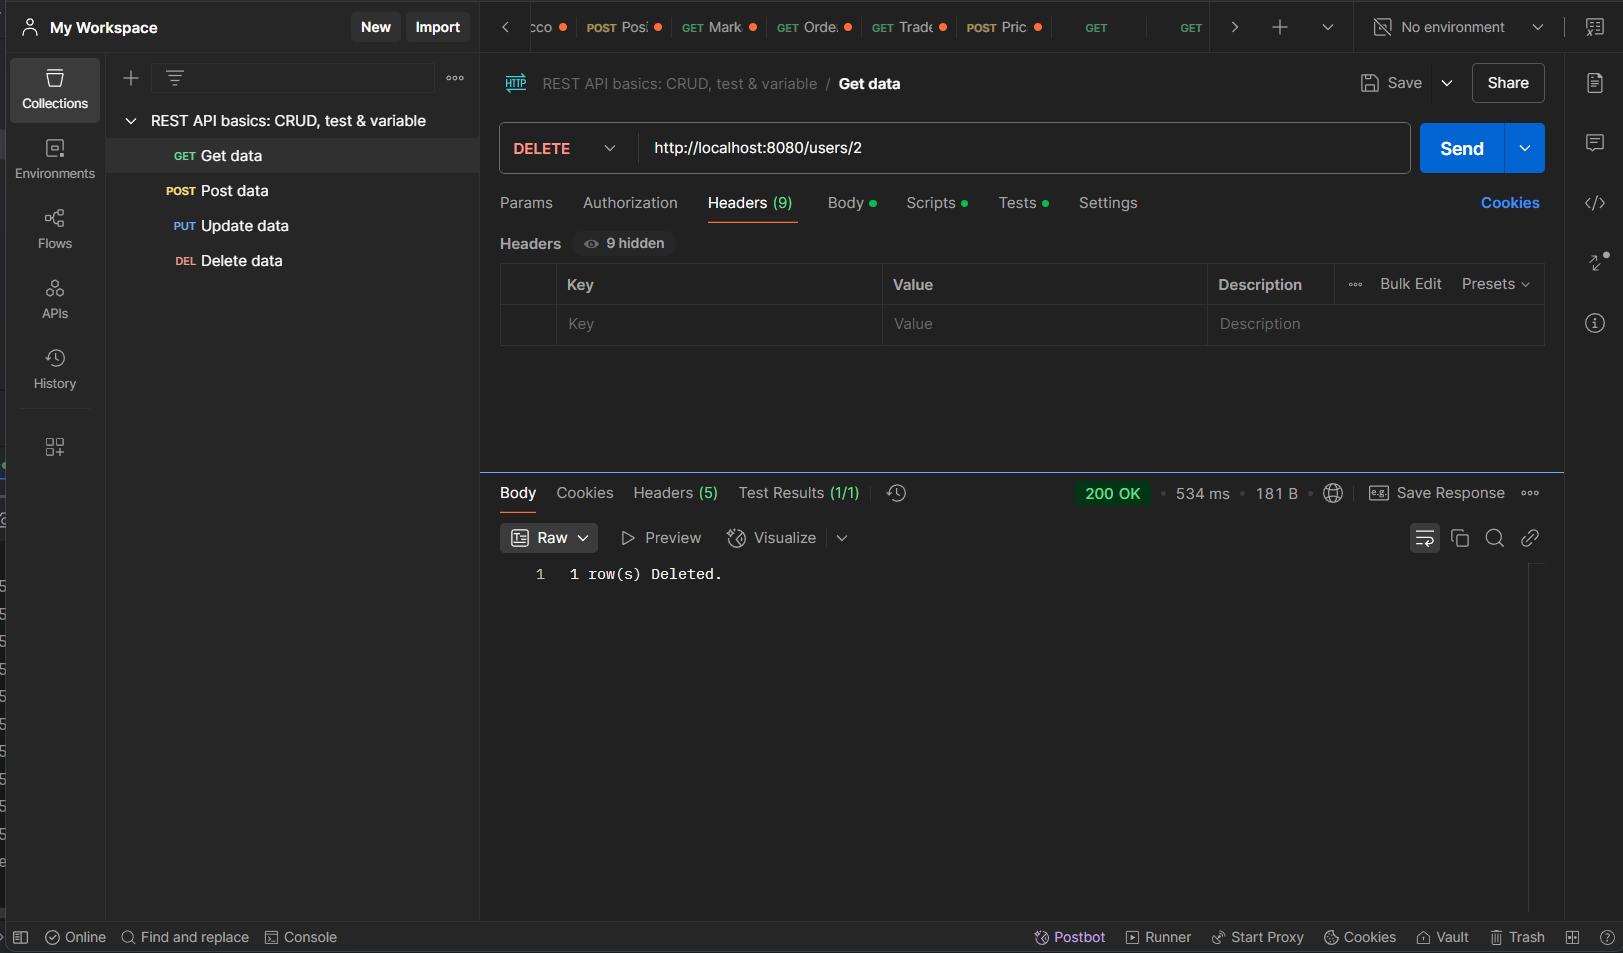Click the request URL input field
The width and height of the screenshot is (1623, 953).
(1024, 148)
